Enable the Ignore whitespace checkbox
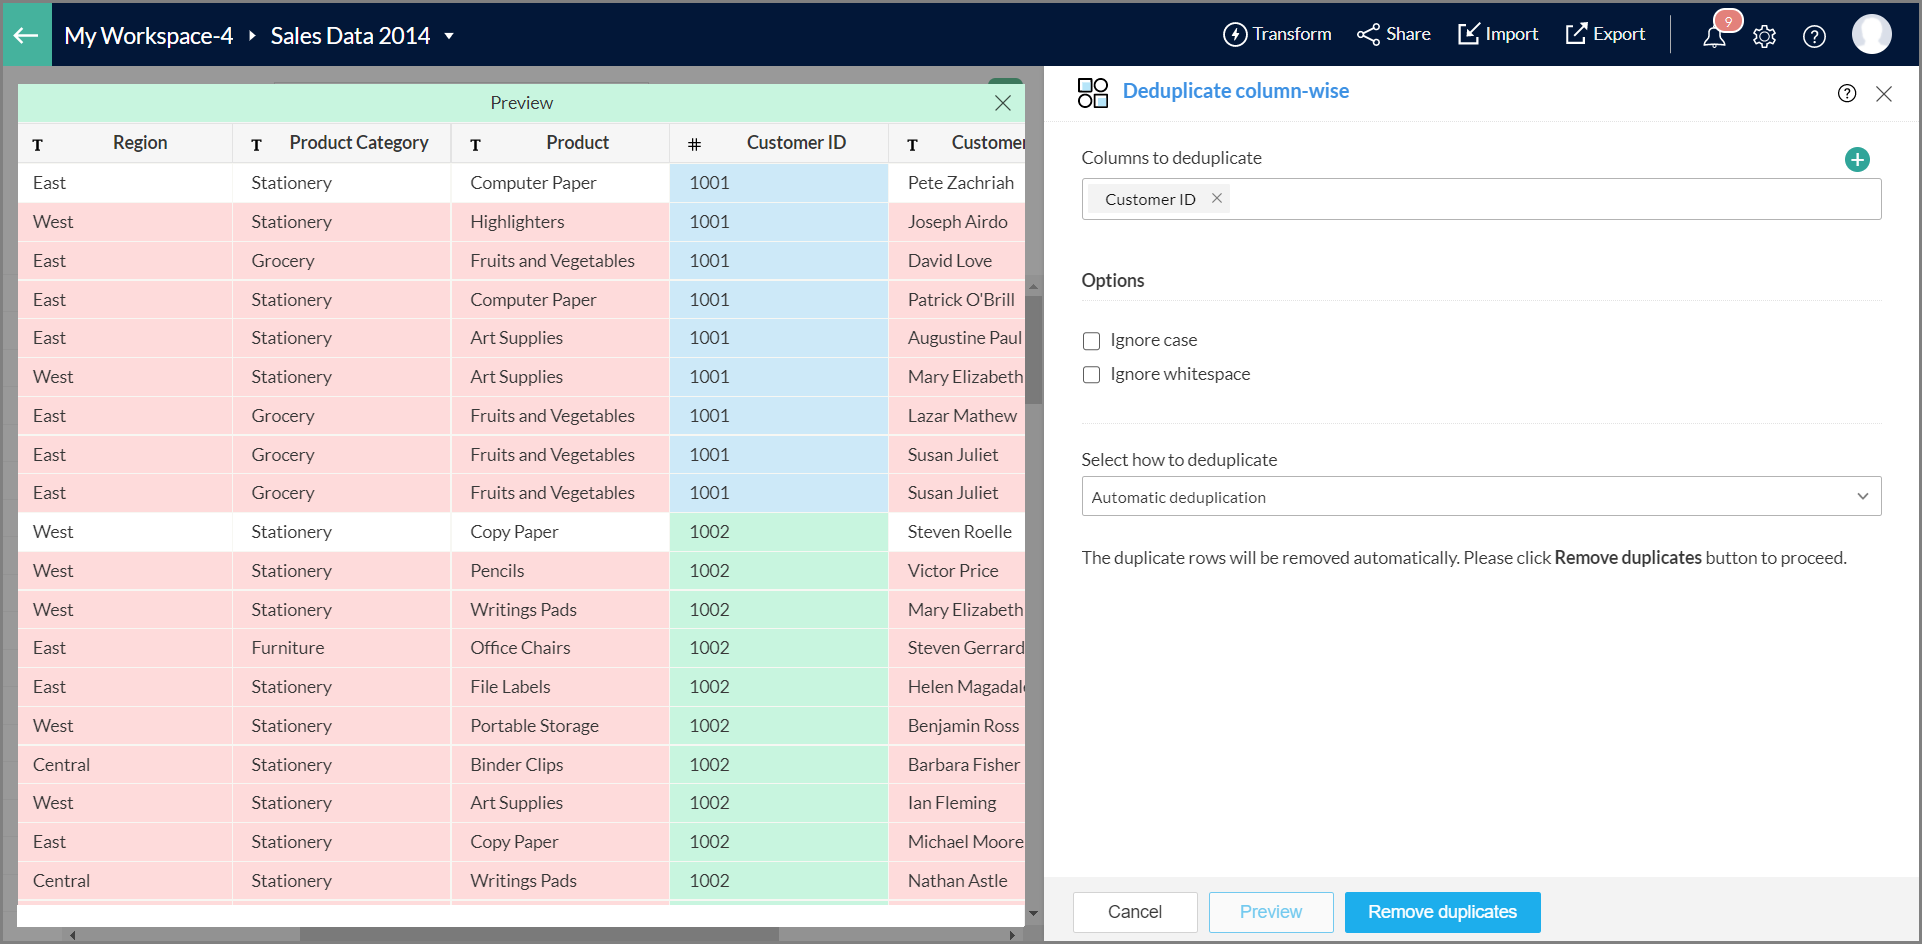The width and height of the screenshot is (1922, 944). [1092, 375]
